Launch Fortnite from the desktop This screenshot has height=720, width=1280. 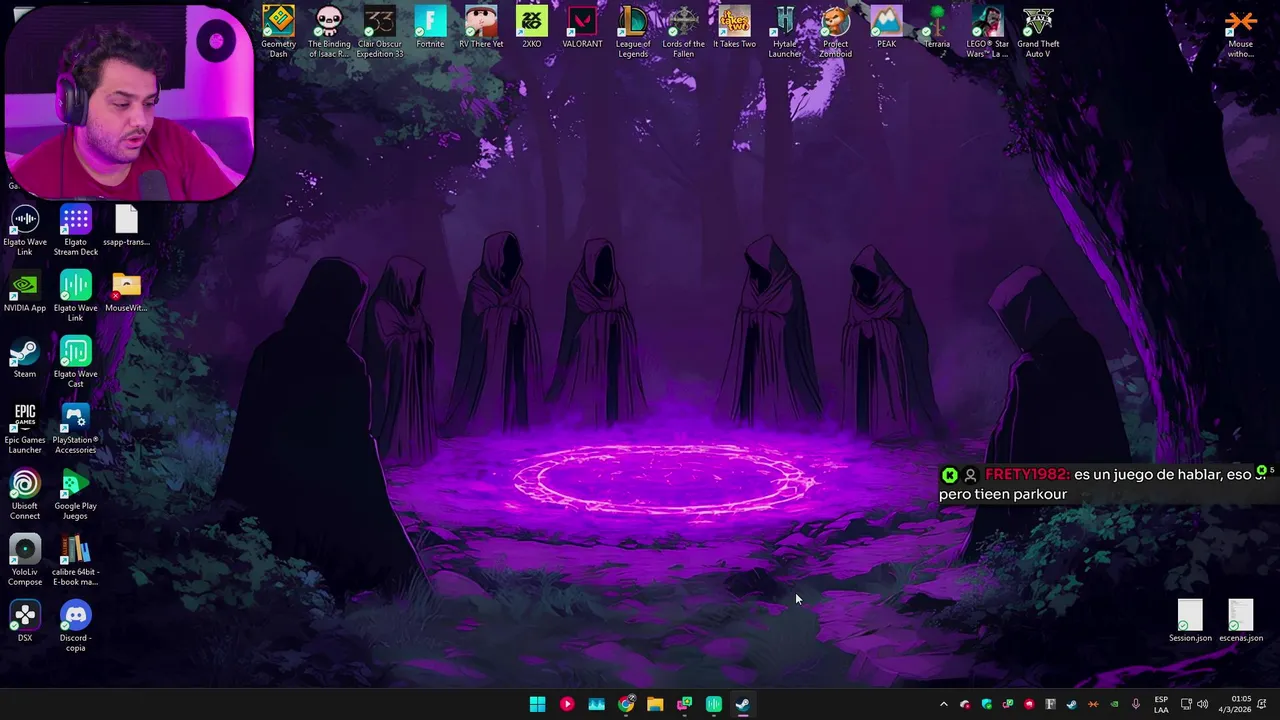(x=430, y=27)
